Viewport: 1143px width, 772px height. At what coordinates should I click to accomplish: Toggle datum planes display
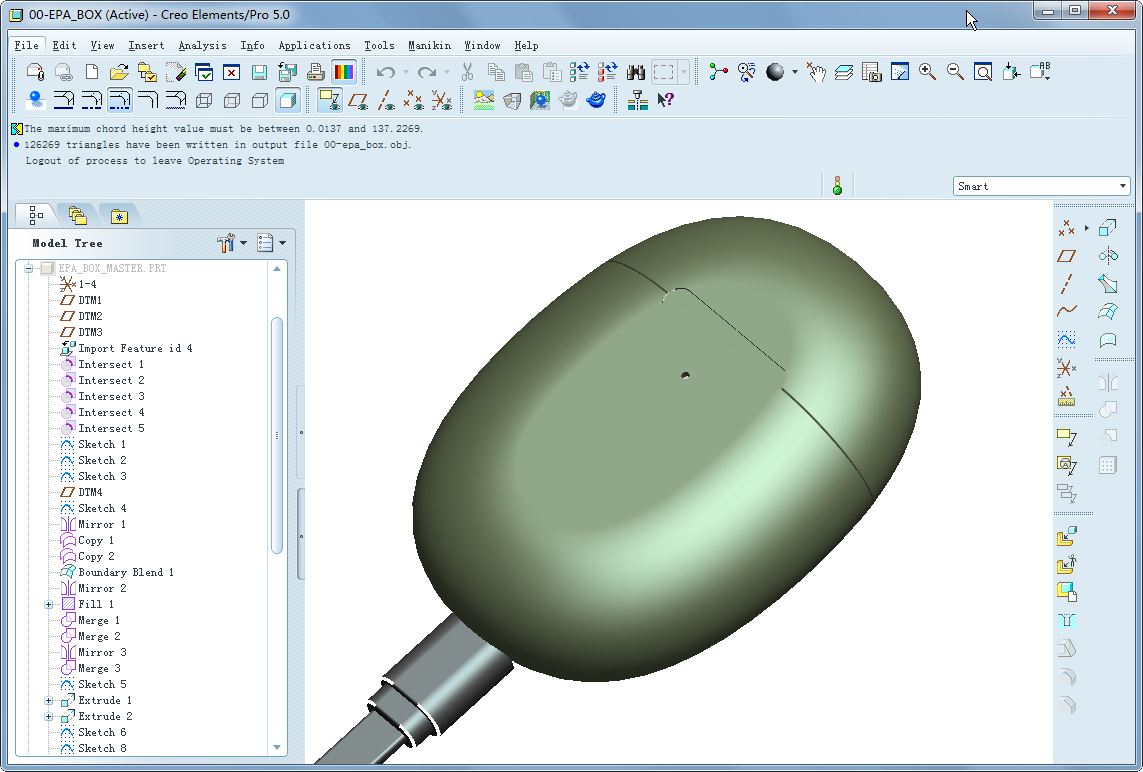357,100
